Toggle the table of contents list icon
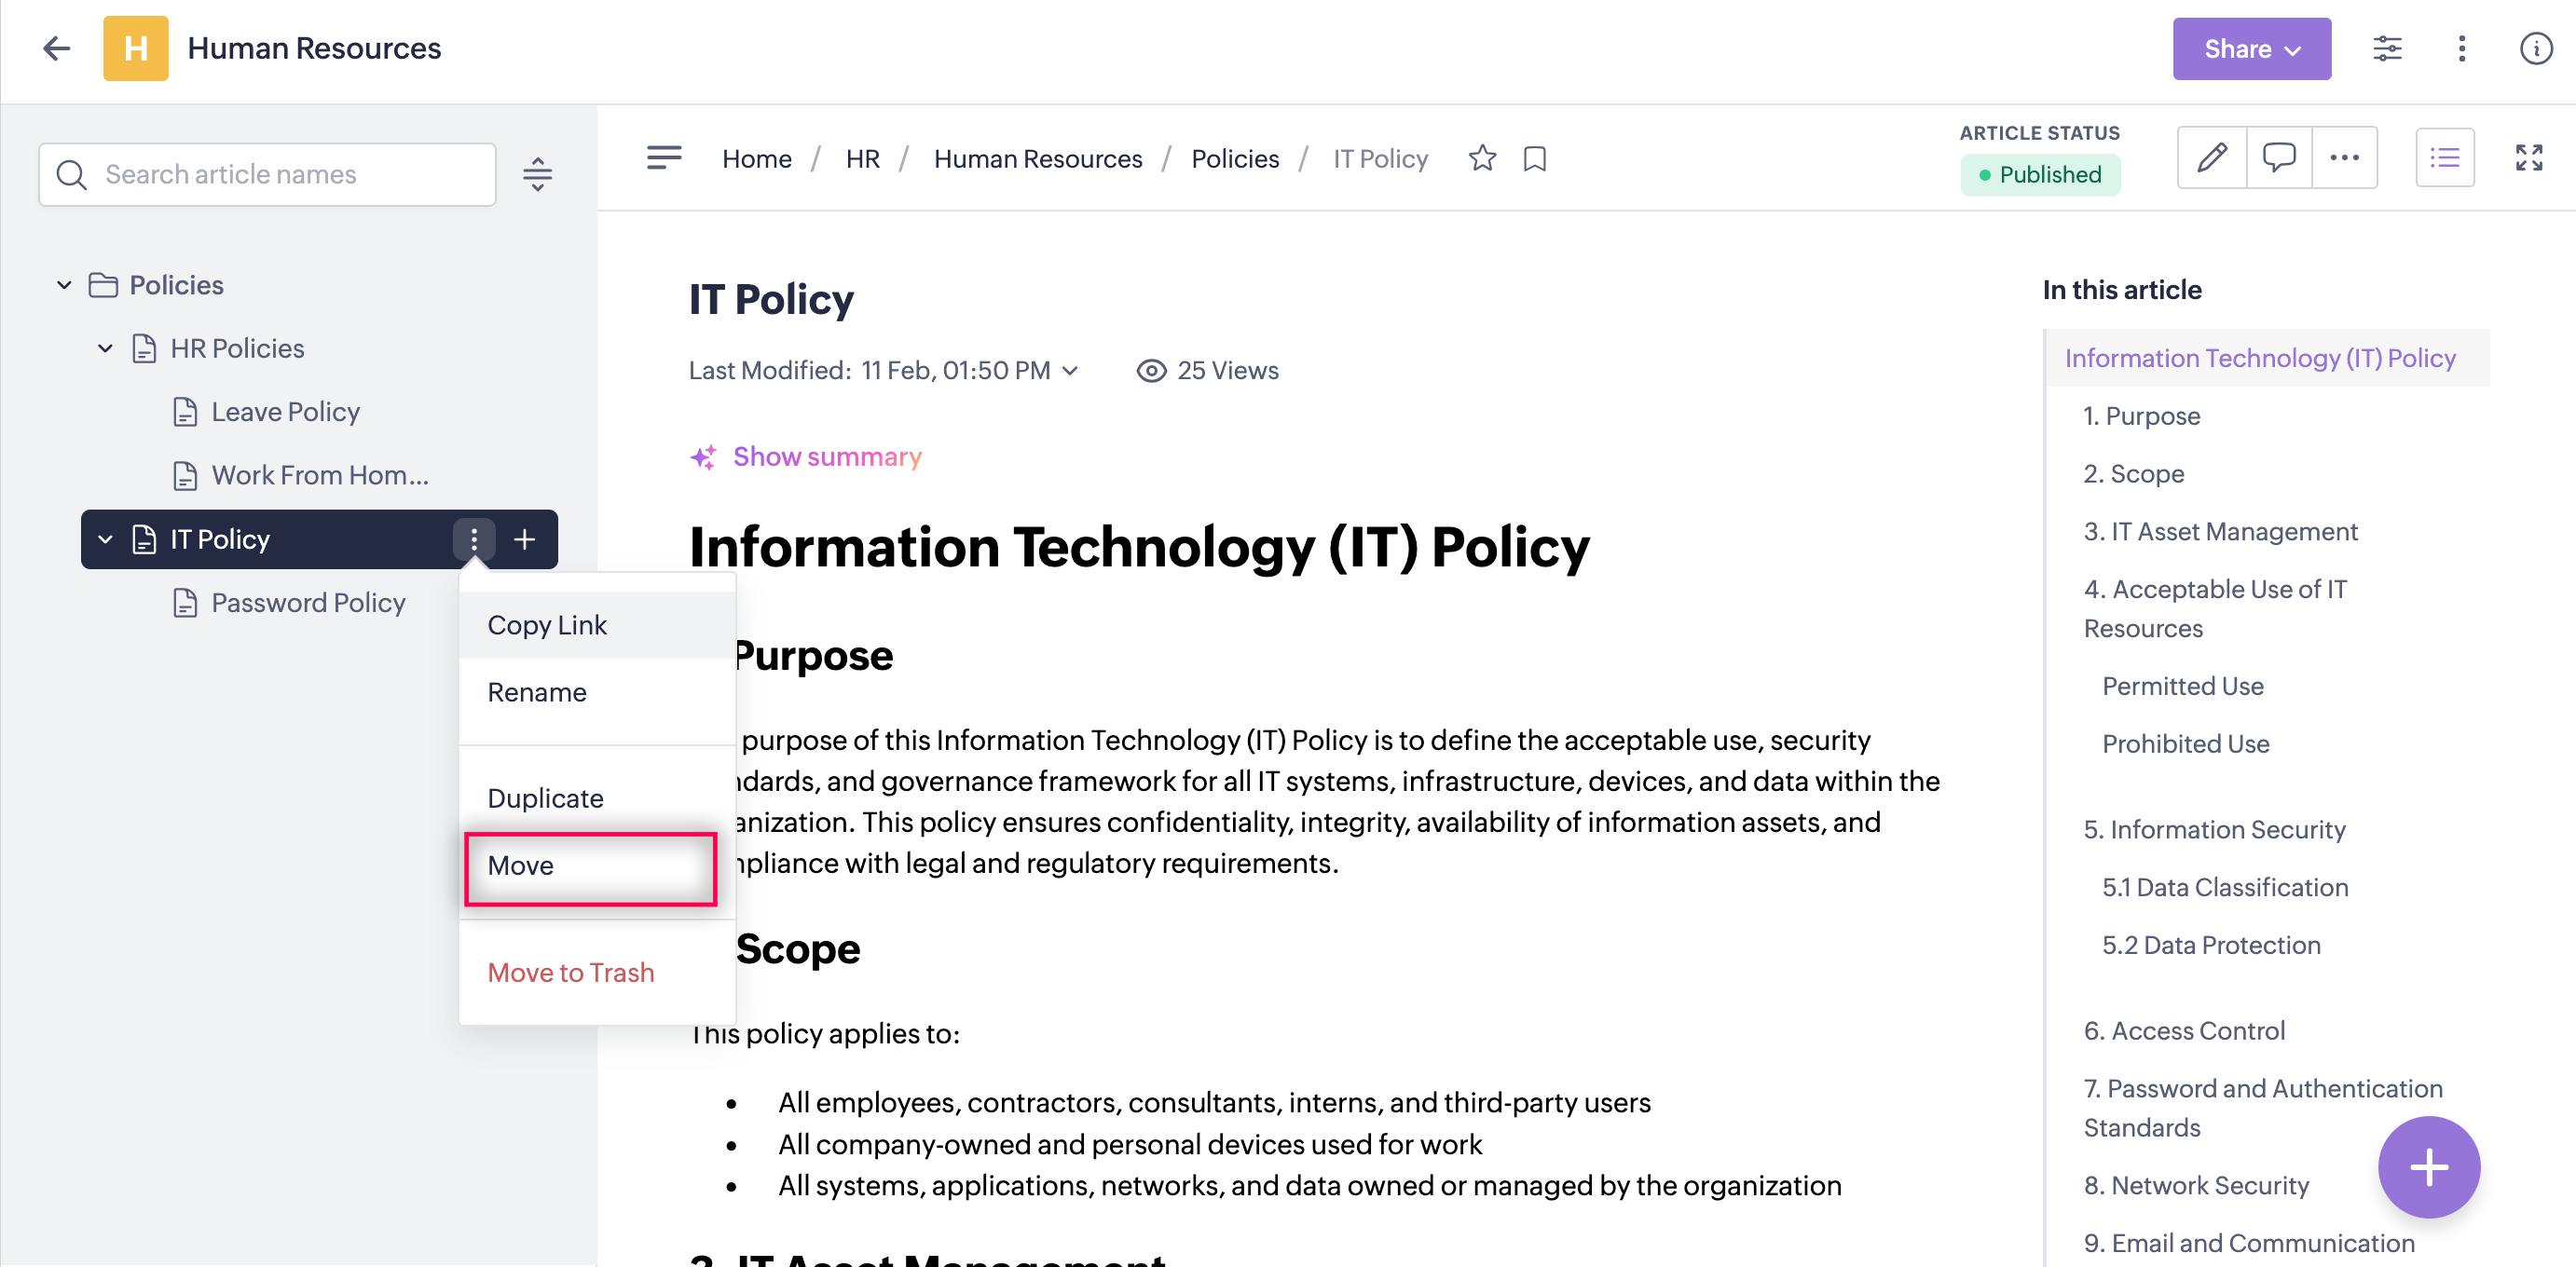The width and height of the screenshot is (2576, 1267). pyautogui.click(x=2444, y=157)
